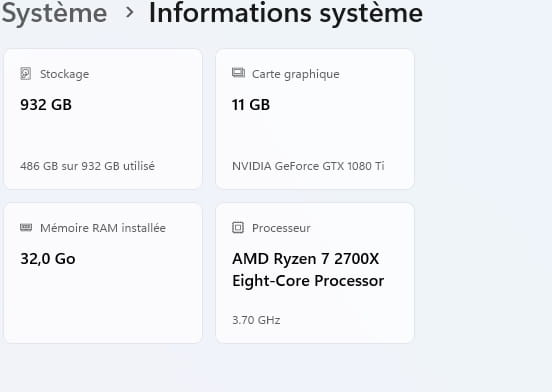Click the breadcrumb chevron separator
Viewport: 552px width, 392px height.
(x=130, y=13)
